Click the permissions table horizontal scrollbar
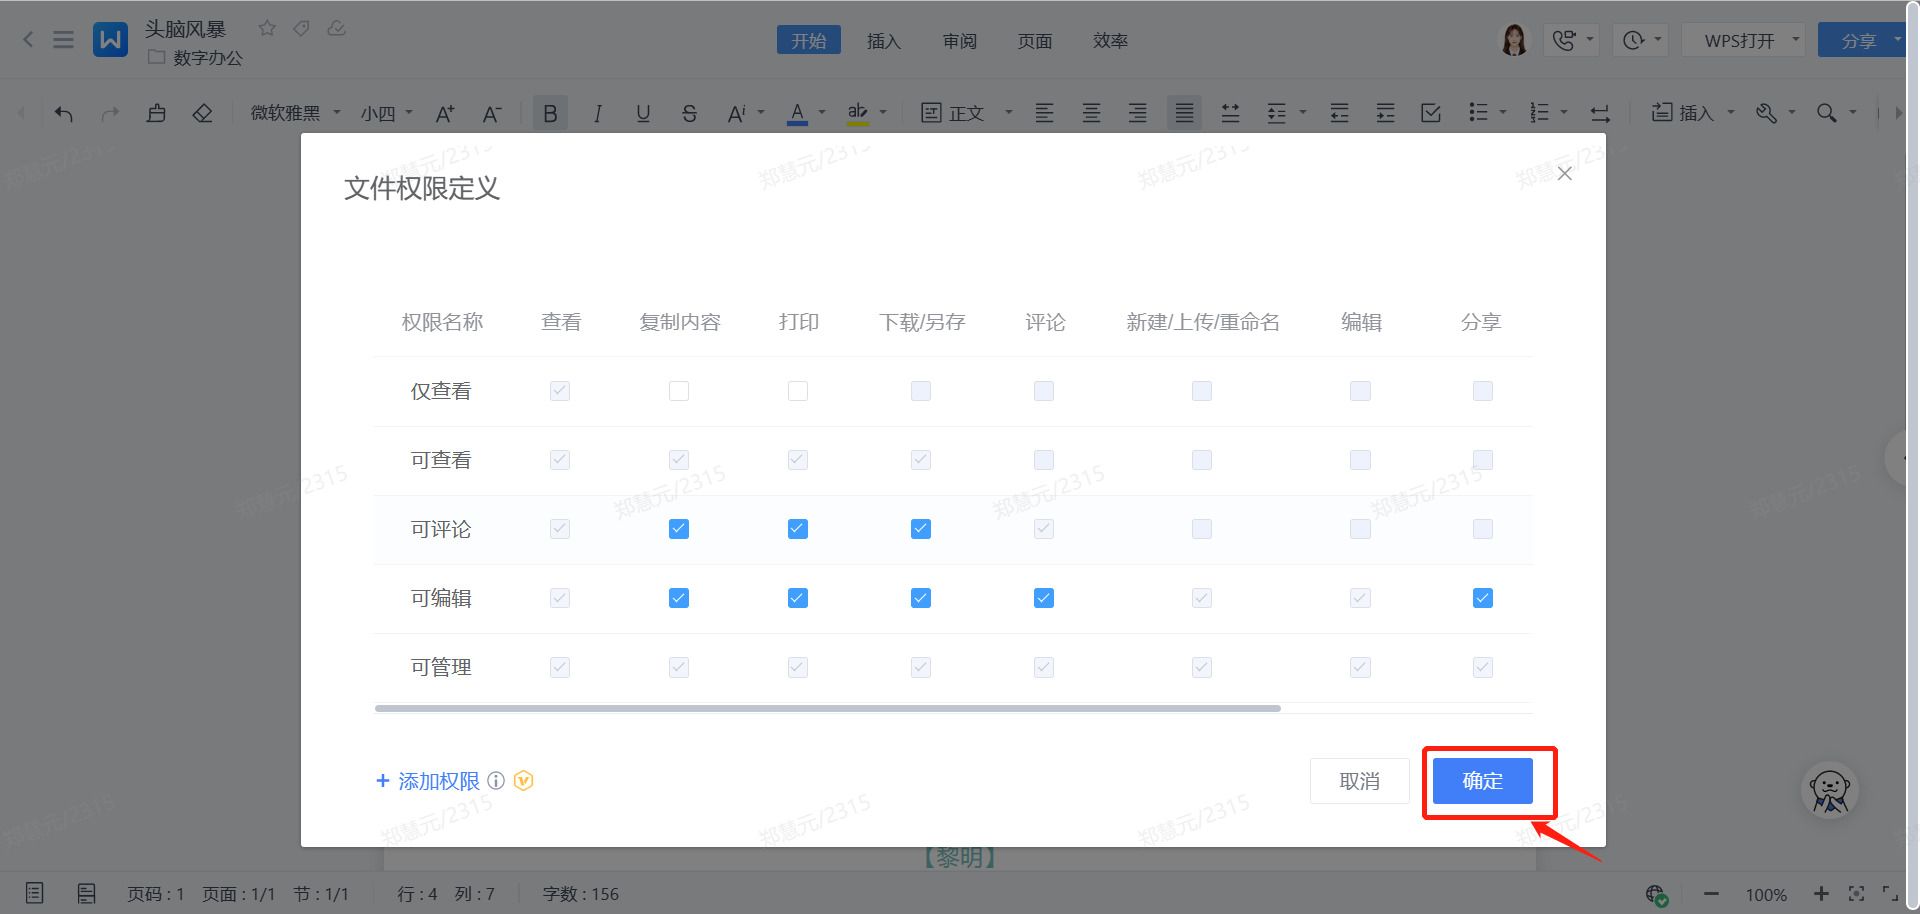 coord(828,708)
